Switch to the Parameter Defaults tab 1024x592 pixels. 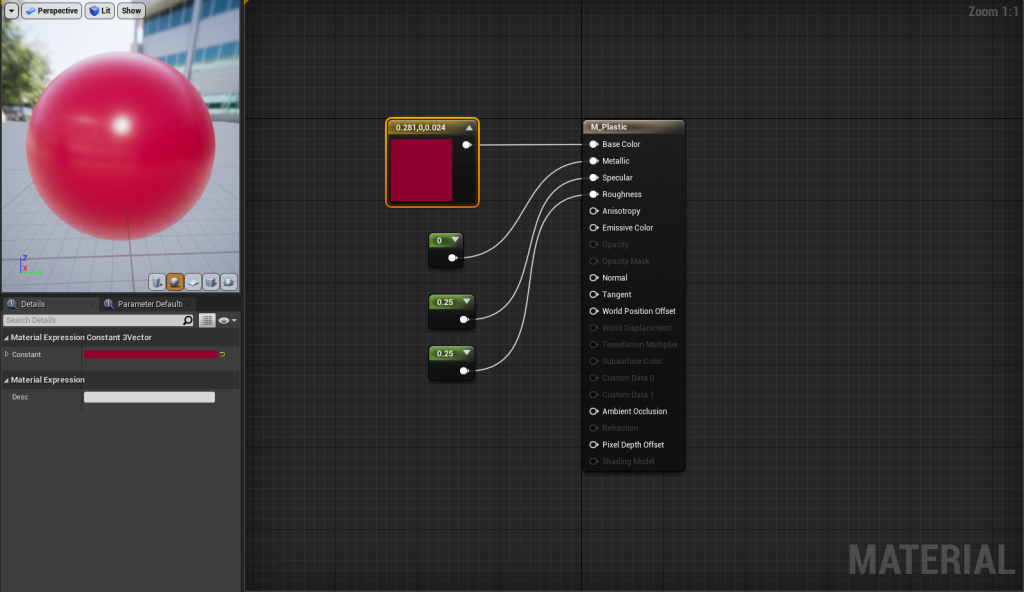click(x=148, y=304)
